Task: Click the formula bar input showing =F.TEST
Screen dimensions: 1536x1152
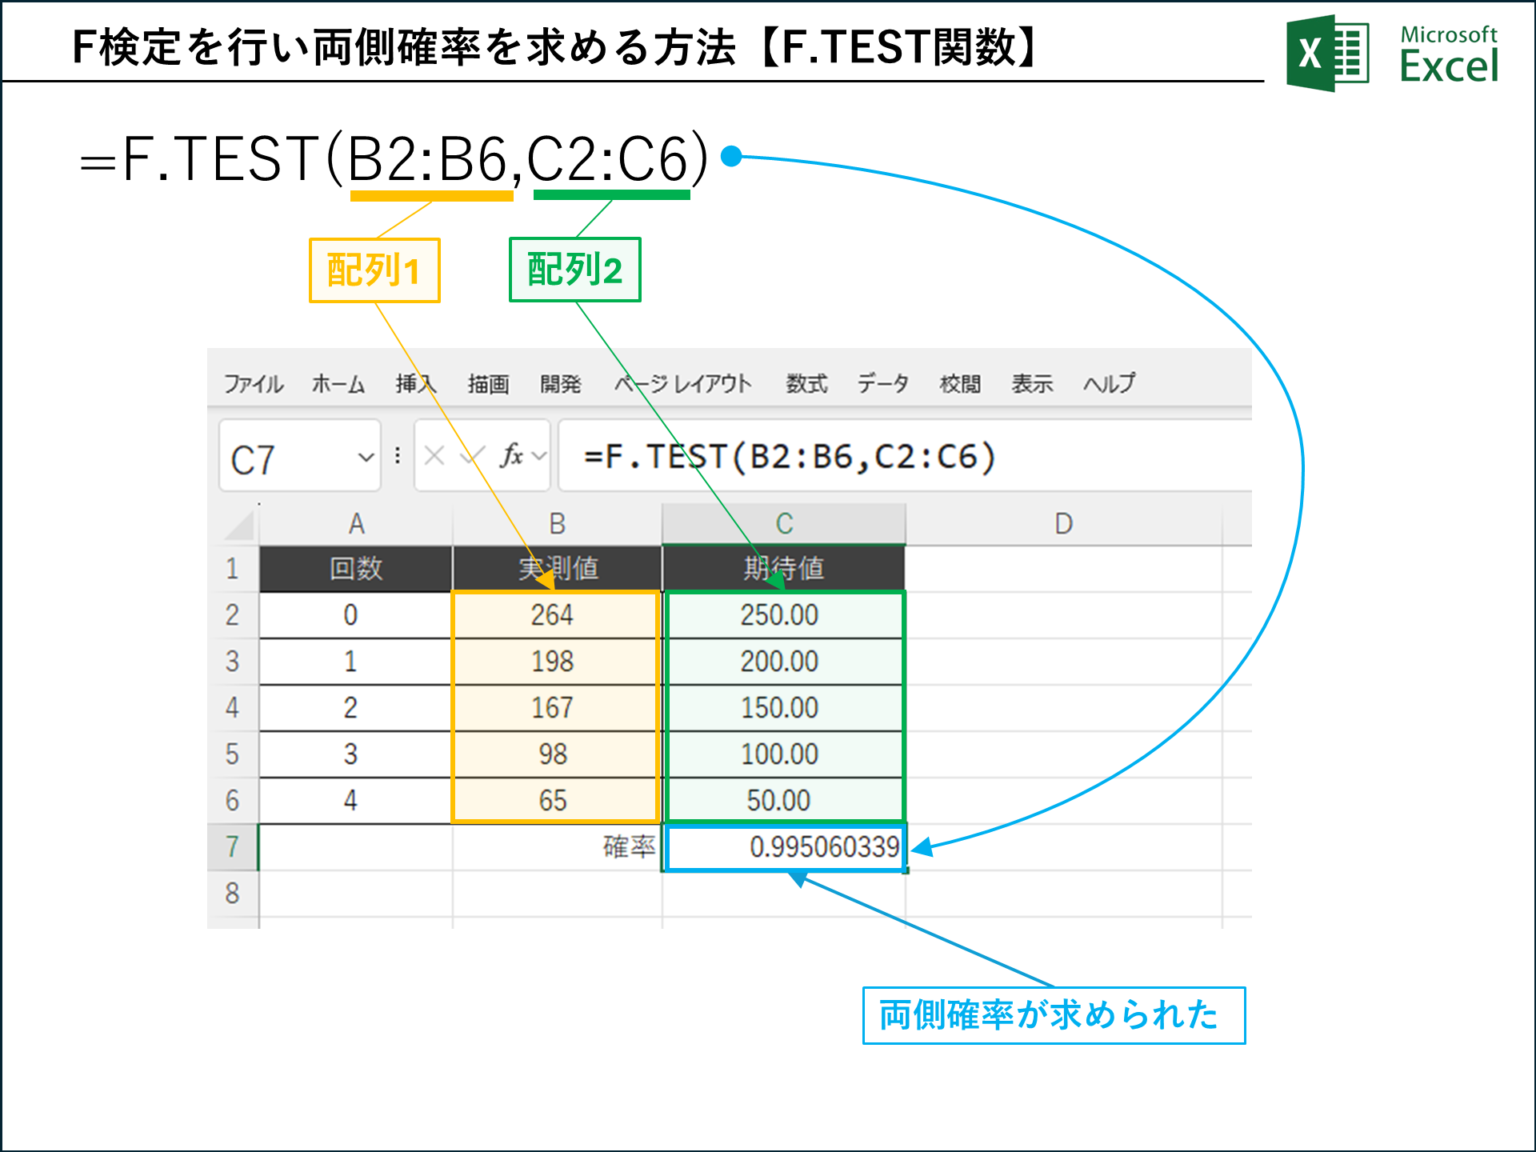Action: [900, 457]
